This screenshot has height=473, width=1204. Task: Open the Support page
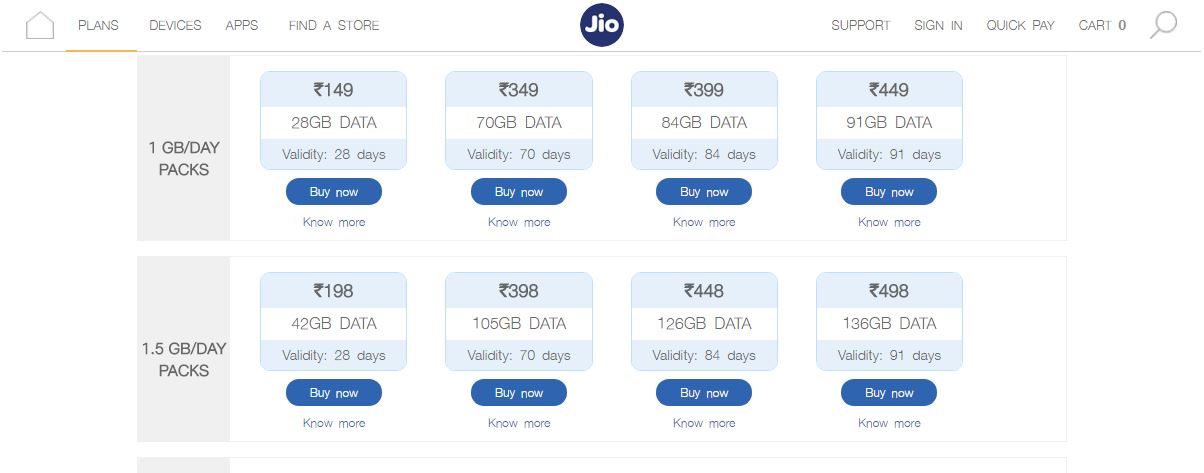point(860,25)
